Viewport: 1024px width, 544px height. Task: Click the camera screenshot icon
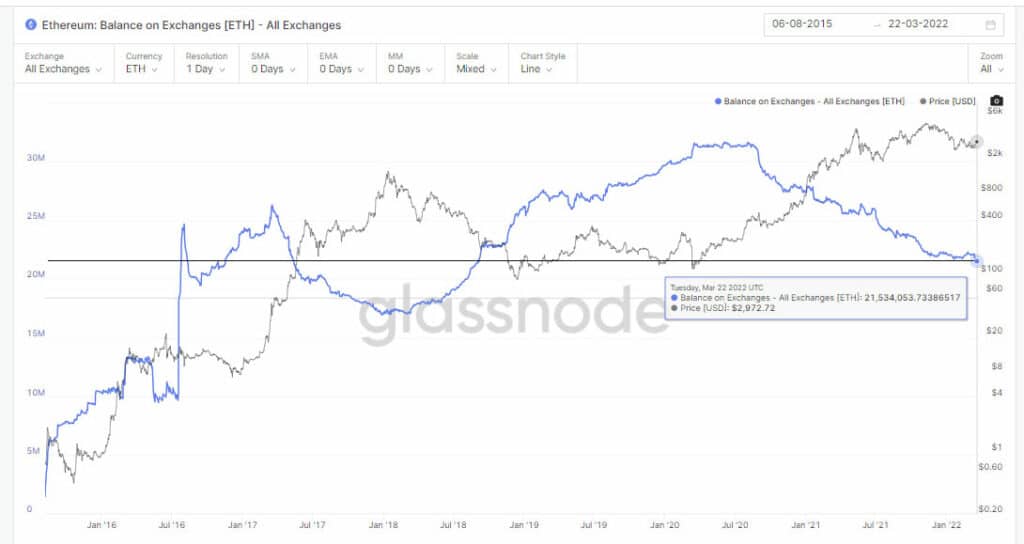click(x=996, y=101)
